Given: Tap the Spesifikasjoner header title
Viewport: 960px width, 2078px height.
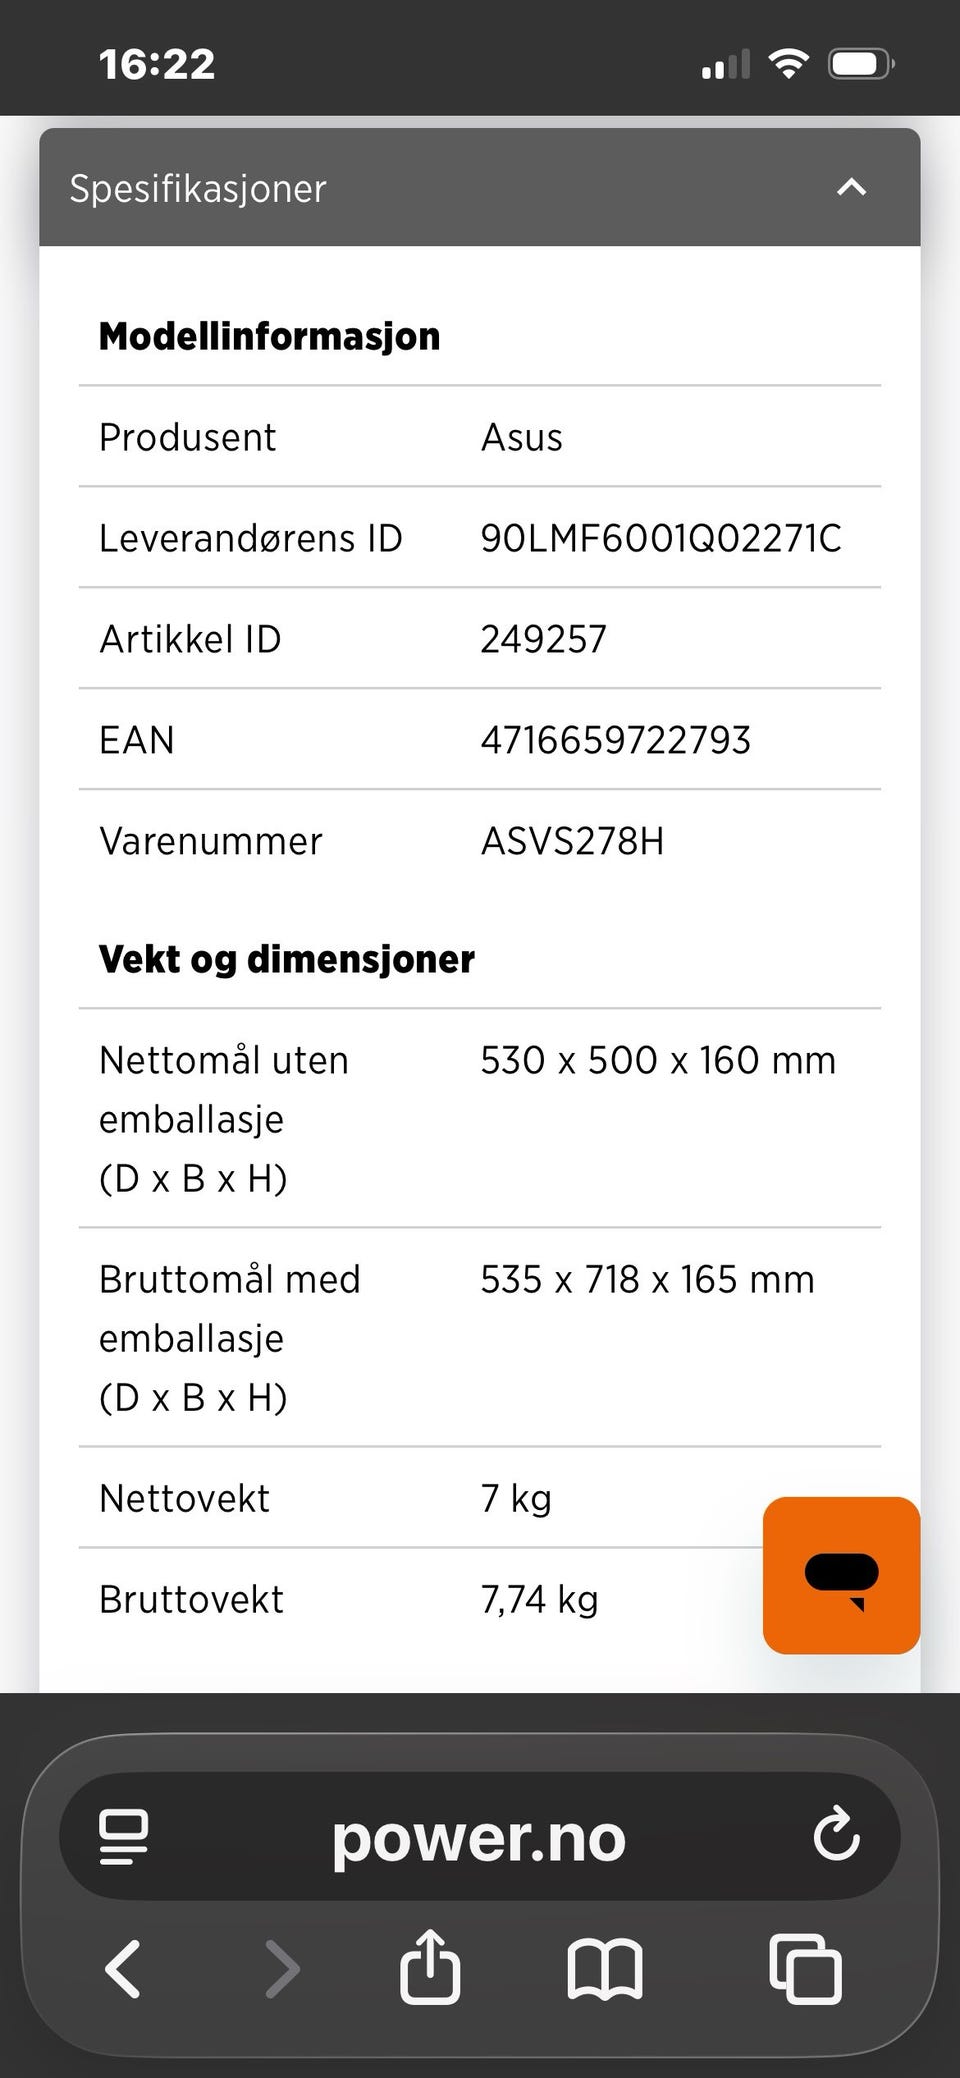Looking at the screenshot, I should coord(198,188).
